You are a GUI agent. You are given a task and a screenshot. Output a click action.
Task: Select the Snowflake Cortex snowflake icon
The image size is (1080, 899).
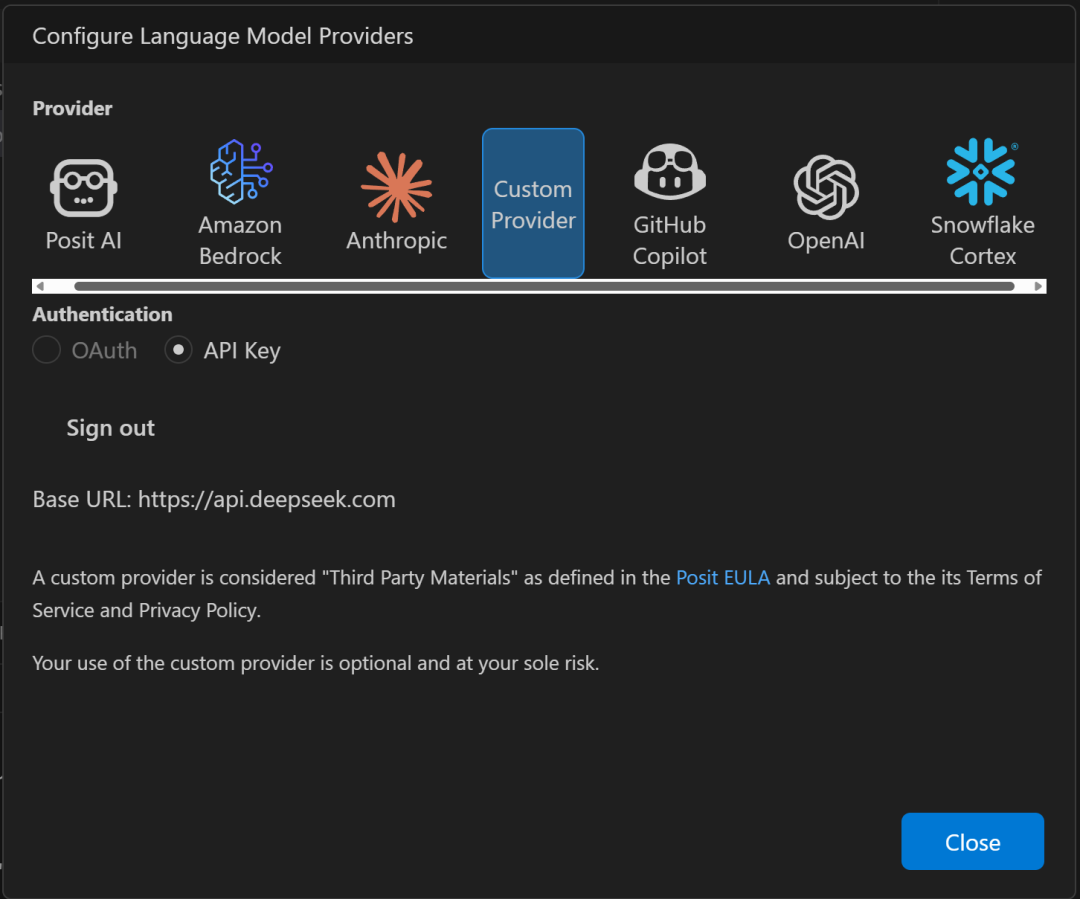tap(982, 172)
